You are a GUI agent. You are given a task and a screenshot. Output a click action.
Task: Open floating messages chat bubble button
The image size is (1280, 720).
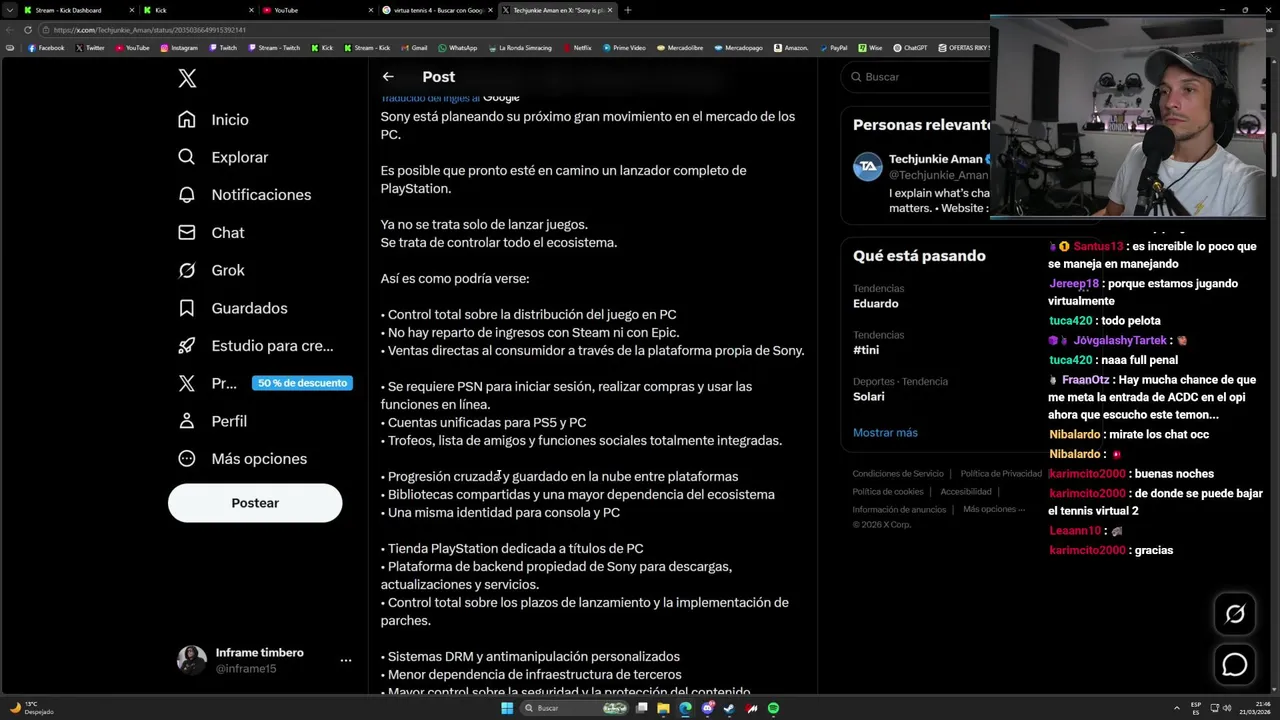1235,664
